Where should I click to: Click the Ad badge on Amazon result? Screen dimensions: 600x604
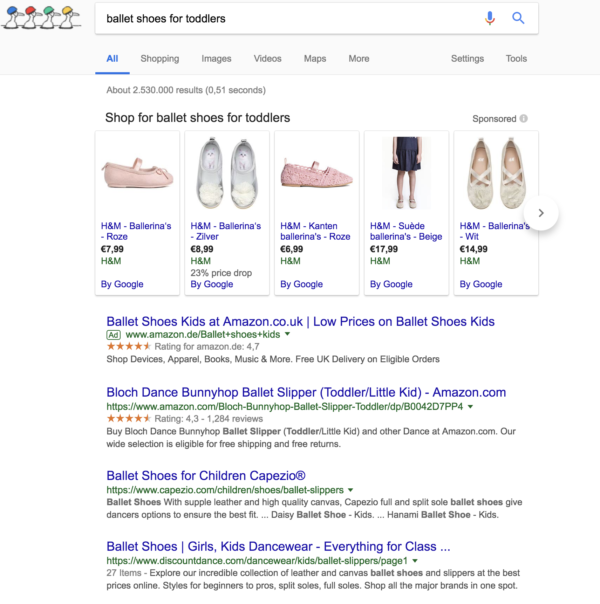113,335
